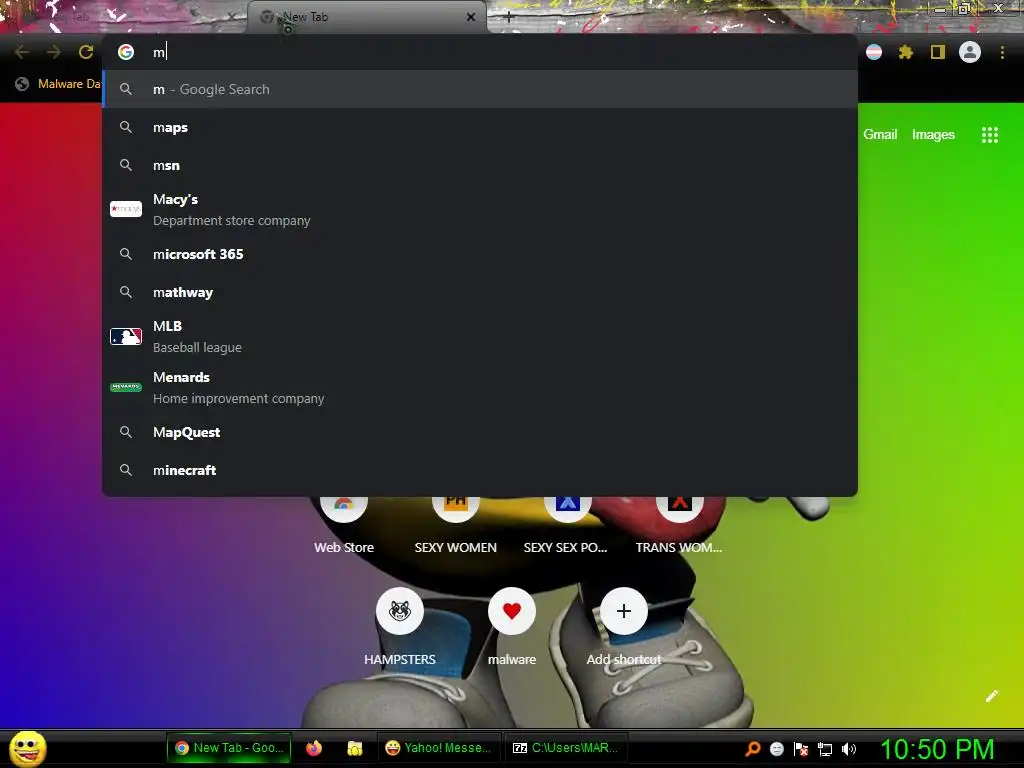Switch to the active New Tab tab

tap(367, 17)
